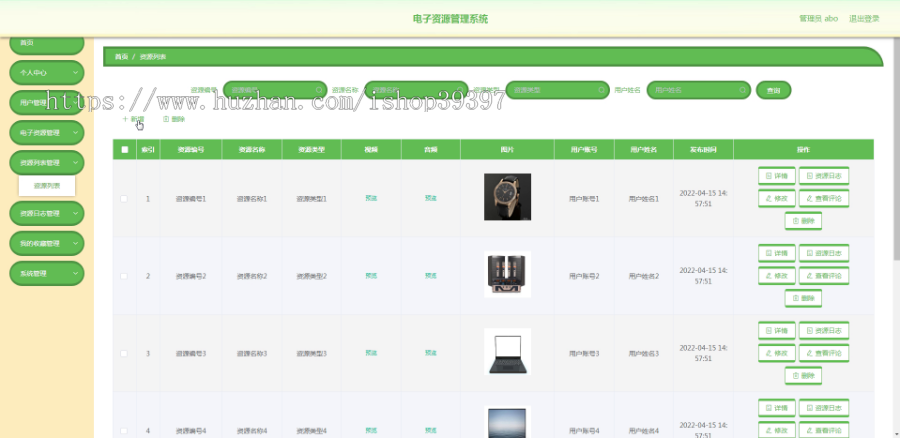Expand the 资源日志管理 sidebar menu
Image resolution: width=900 pixels, height=438 pixels.
[46, 214]
